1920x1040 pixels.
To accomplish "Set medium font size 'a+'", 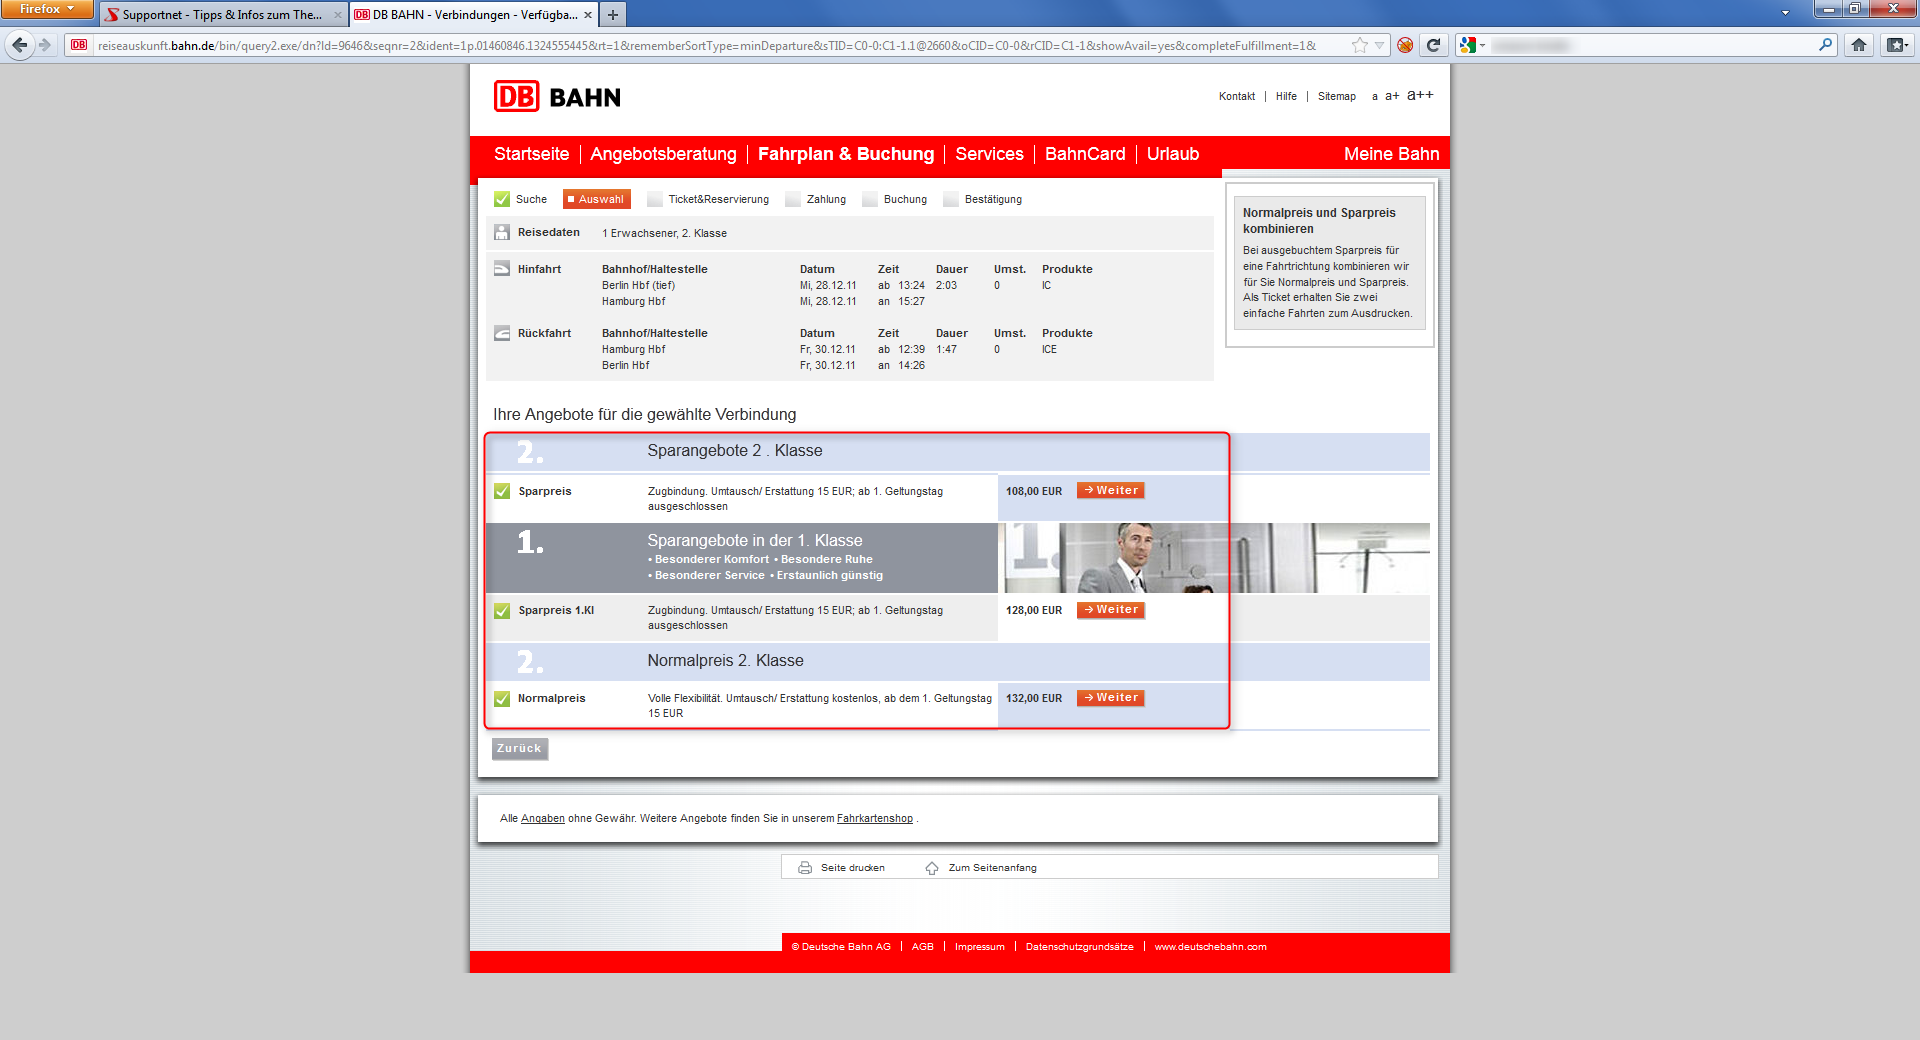I will point(1392,96).
